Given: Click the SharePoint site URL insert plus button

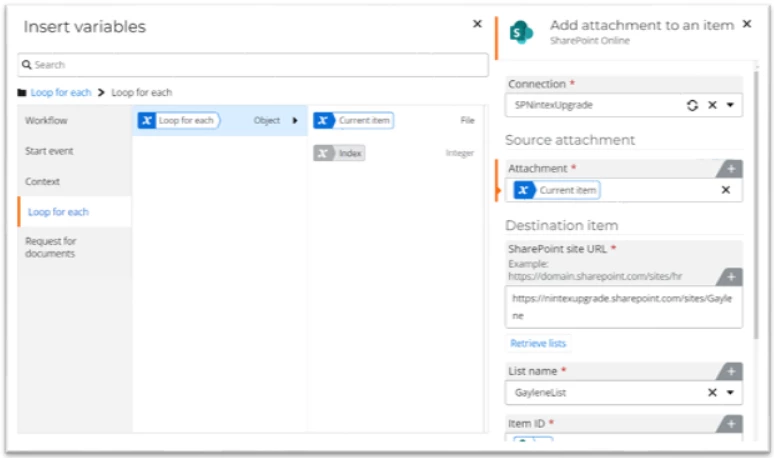Looking at the screenshot, I should (731, 277).
